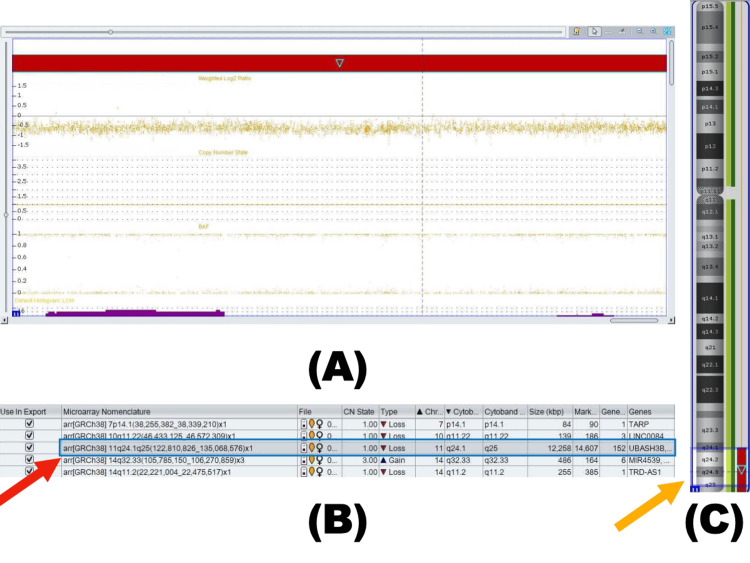The image size is (750, 563).
Task: Click the Weighted Log2 Ratio graph label
Action: 224,78
